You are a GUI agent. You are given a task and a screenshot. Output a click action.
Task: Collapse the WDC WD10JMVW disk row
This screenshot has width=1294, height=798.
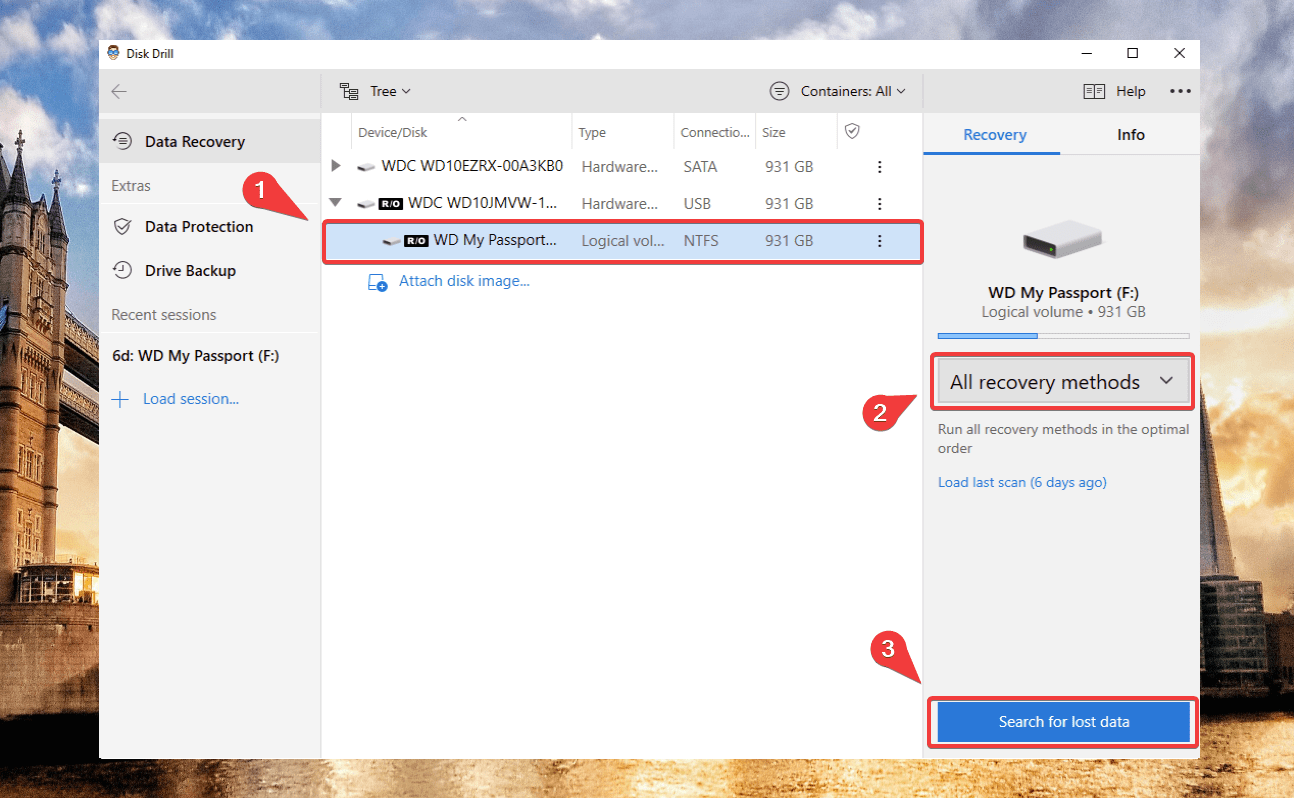336,203
